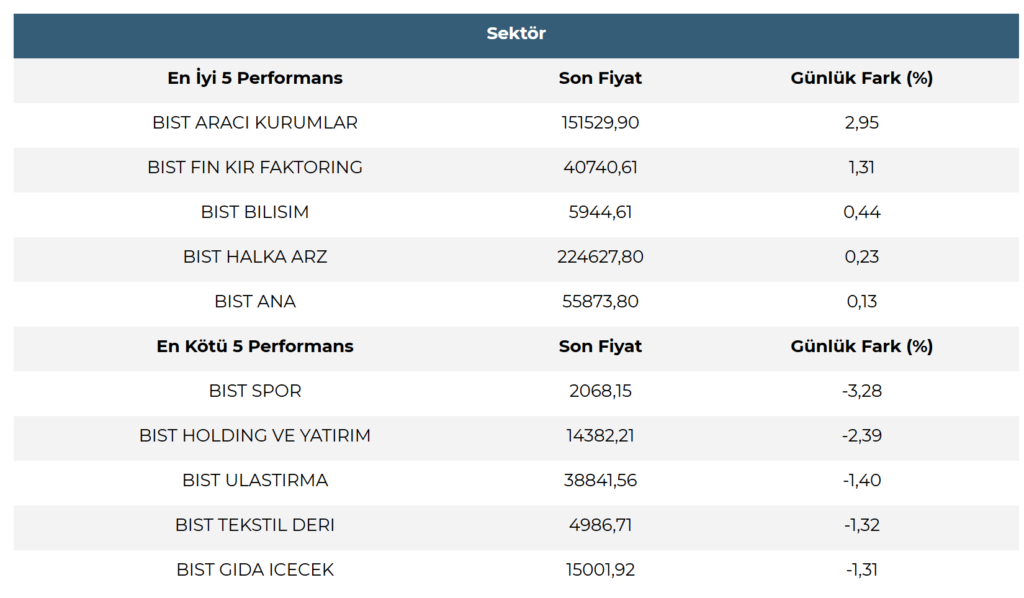
Task: Select the -3,28 daily change cell
Action: (861, 391)
